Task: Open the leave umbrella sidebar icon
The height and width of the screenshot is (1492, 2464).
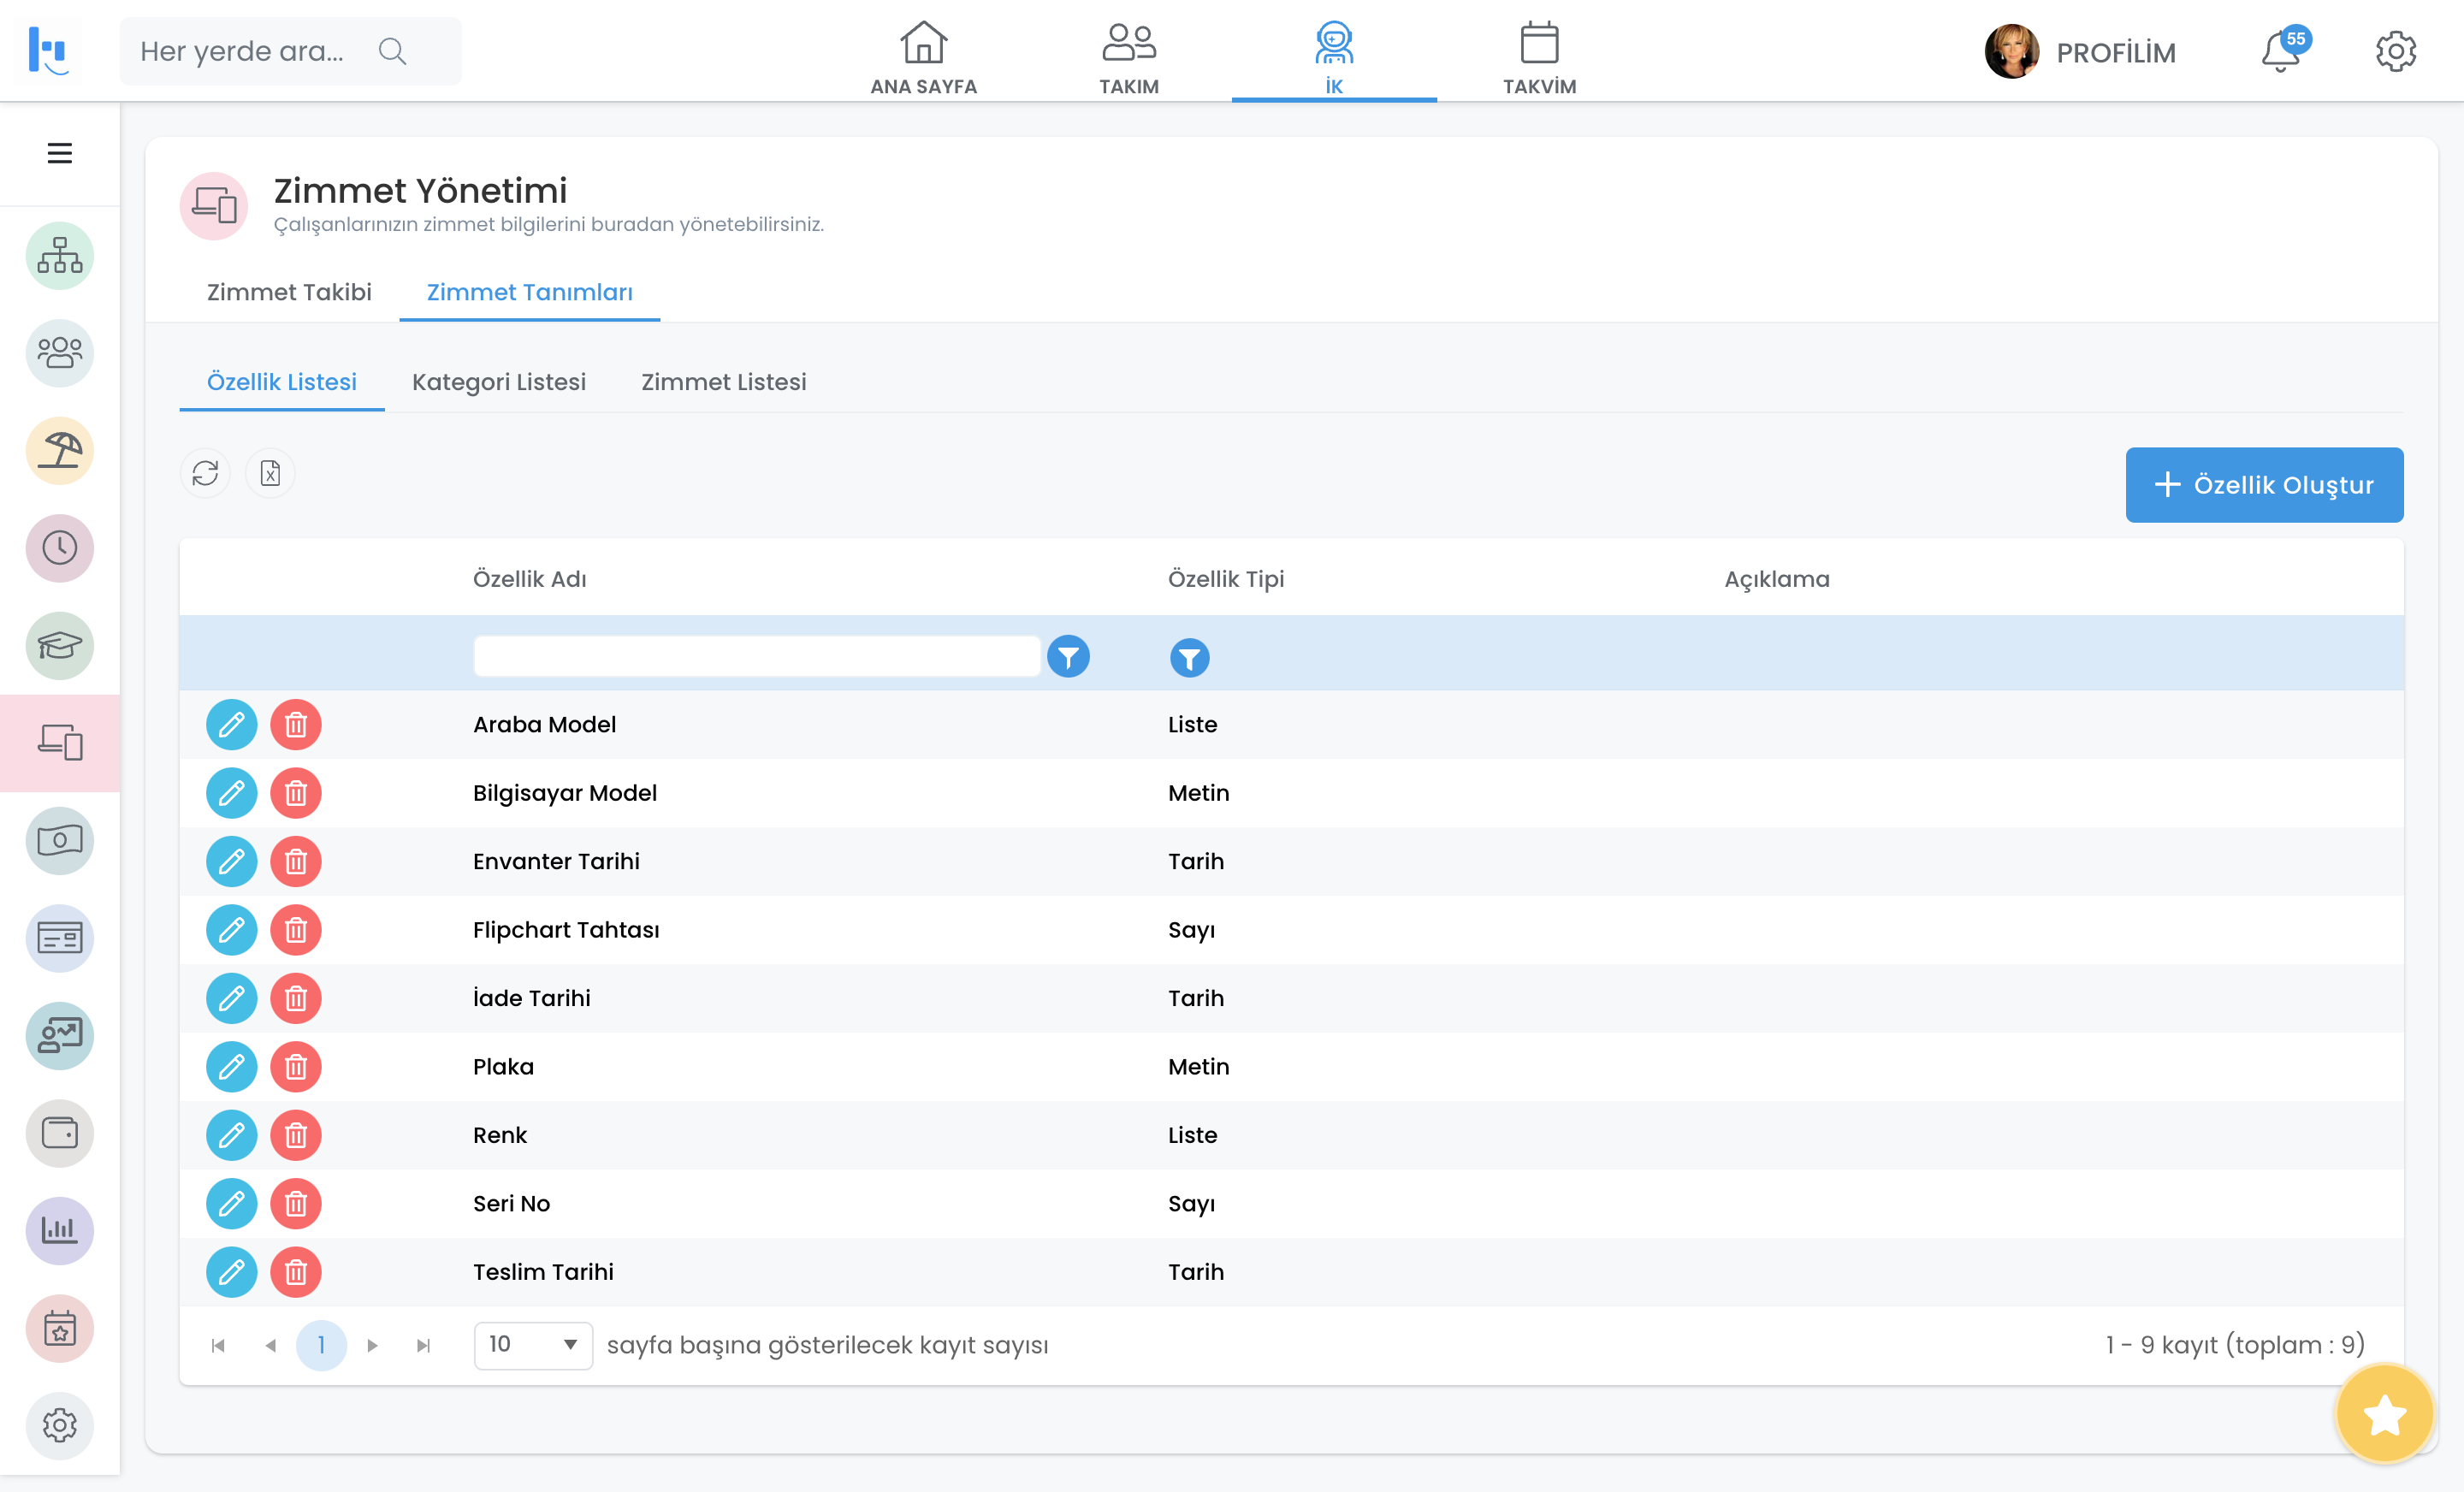Action: (x=60, y=451)
